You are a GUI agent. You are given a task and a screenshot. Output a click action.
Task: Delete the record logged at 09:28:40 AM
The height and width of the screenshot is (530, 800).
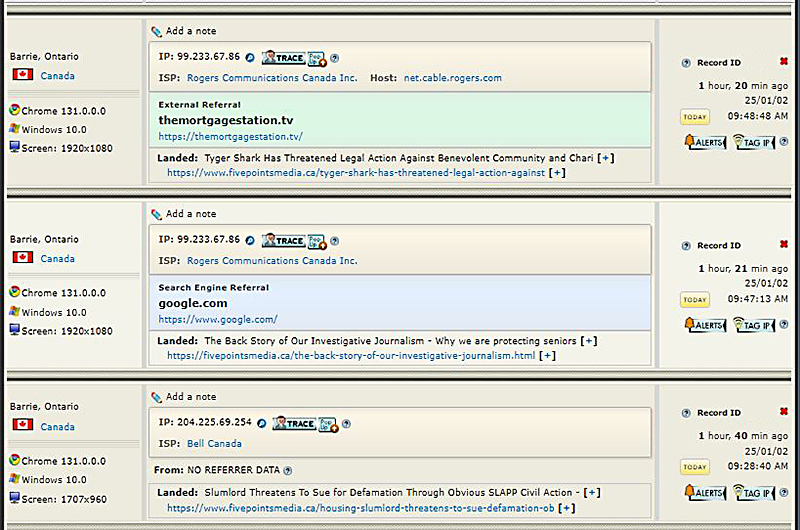tap(784, 411)
